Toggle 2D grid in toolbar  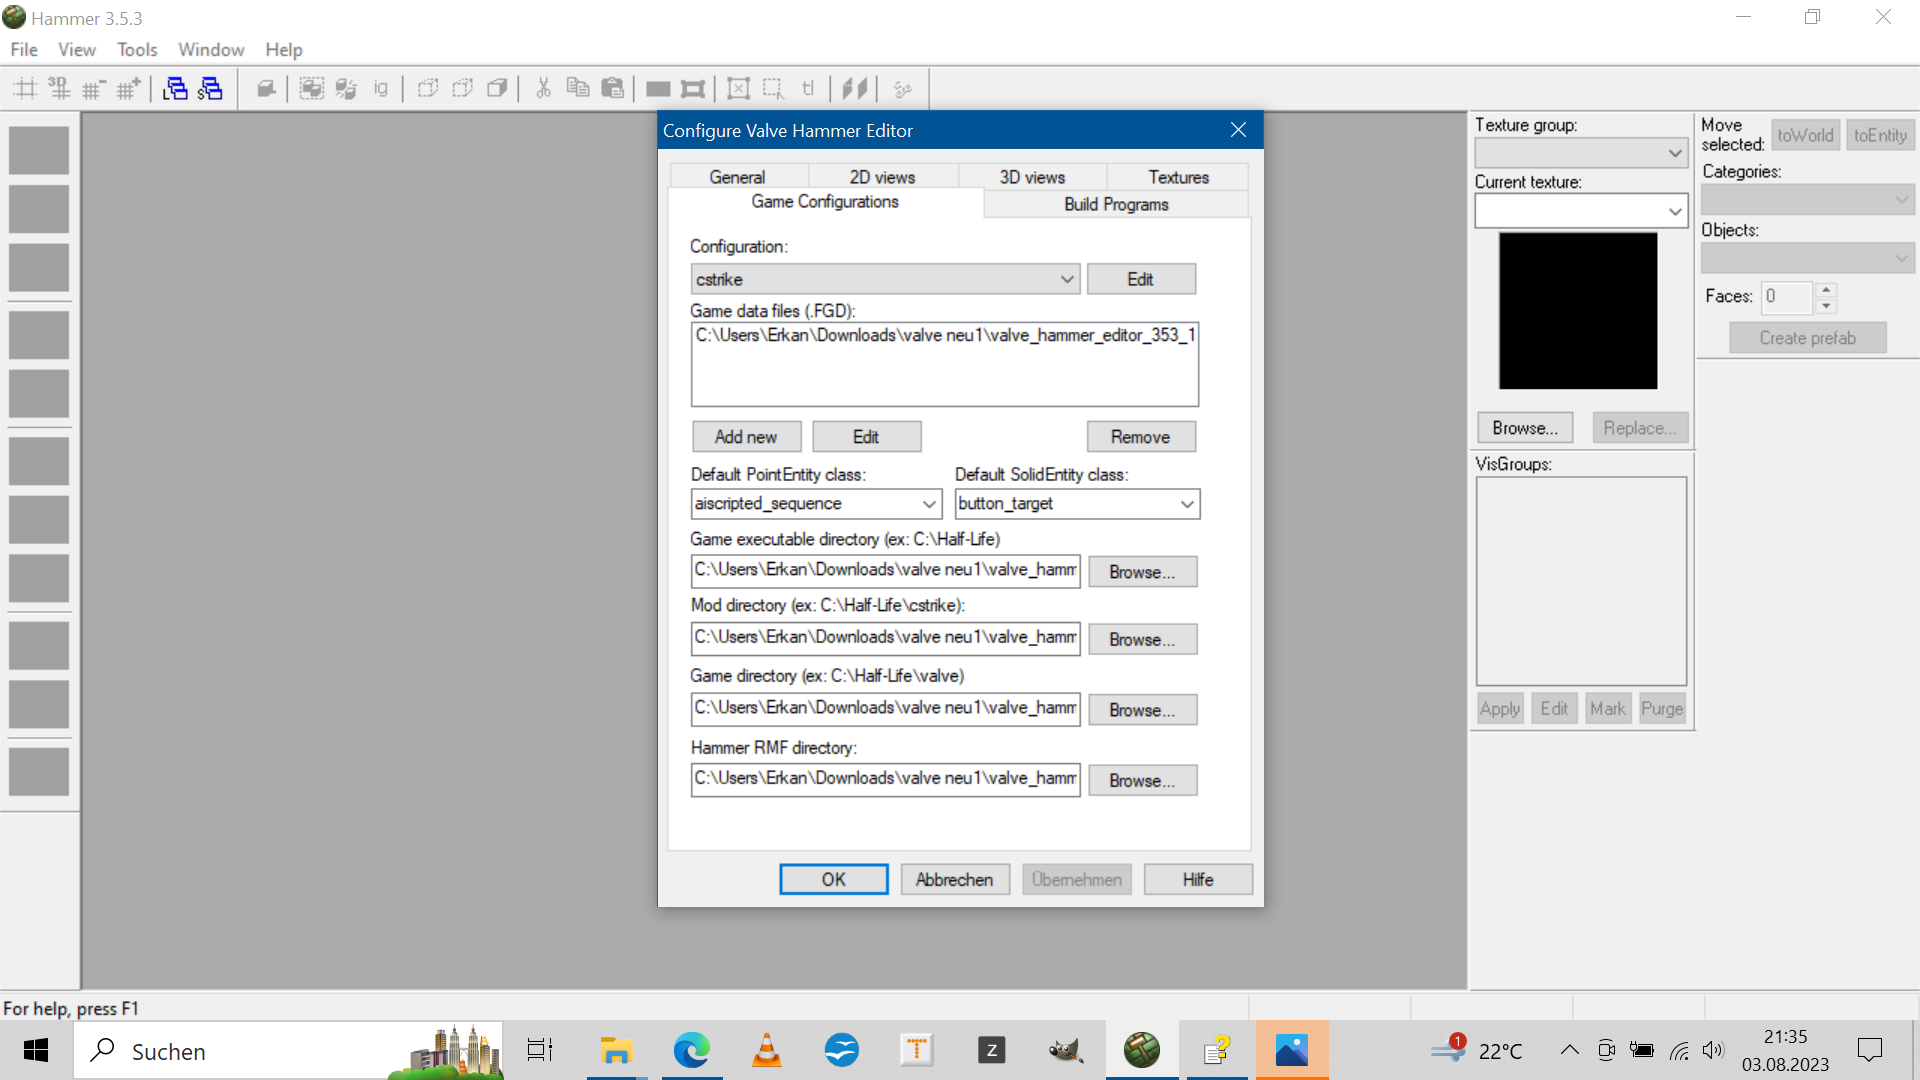pyautogui.click(x=25, y=89)
